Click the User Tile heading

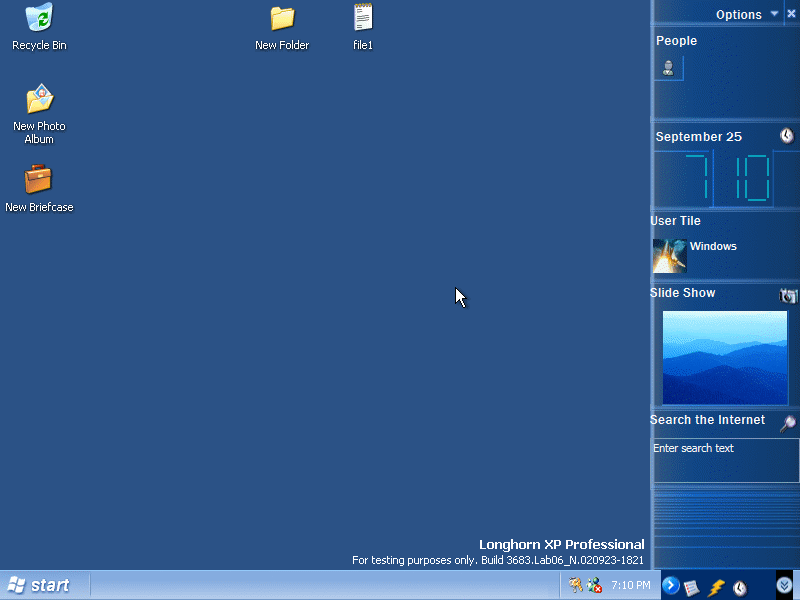coord(675,221)
